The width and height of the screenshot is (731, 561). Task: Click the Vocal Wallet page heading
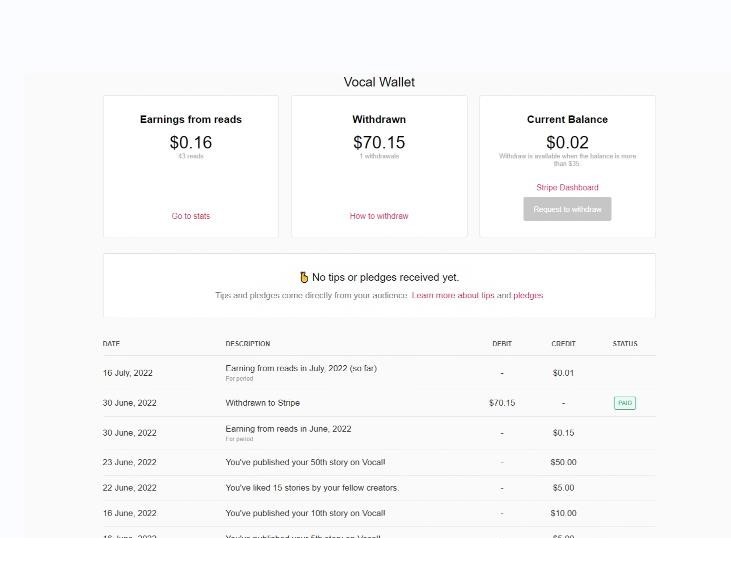379,82
